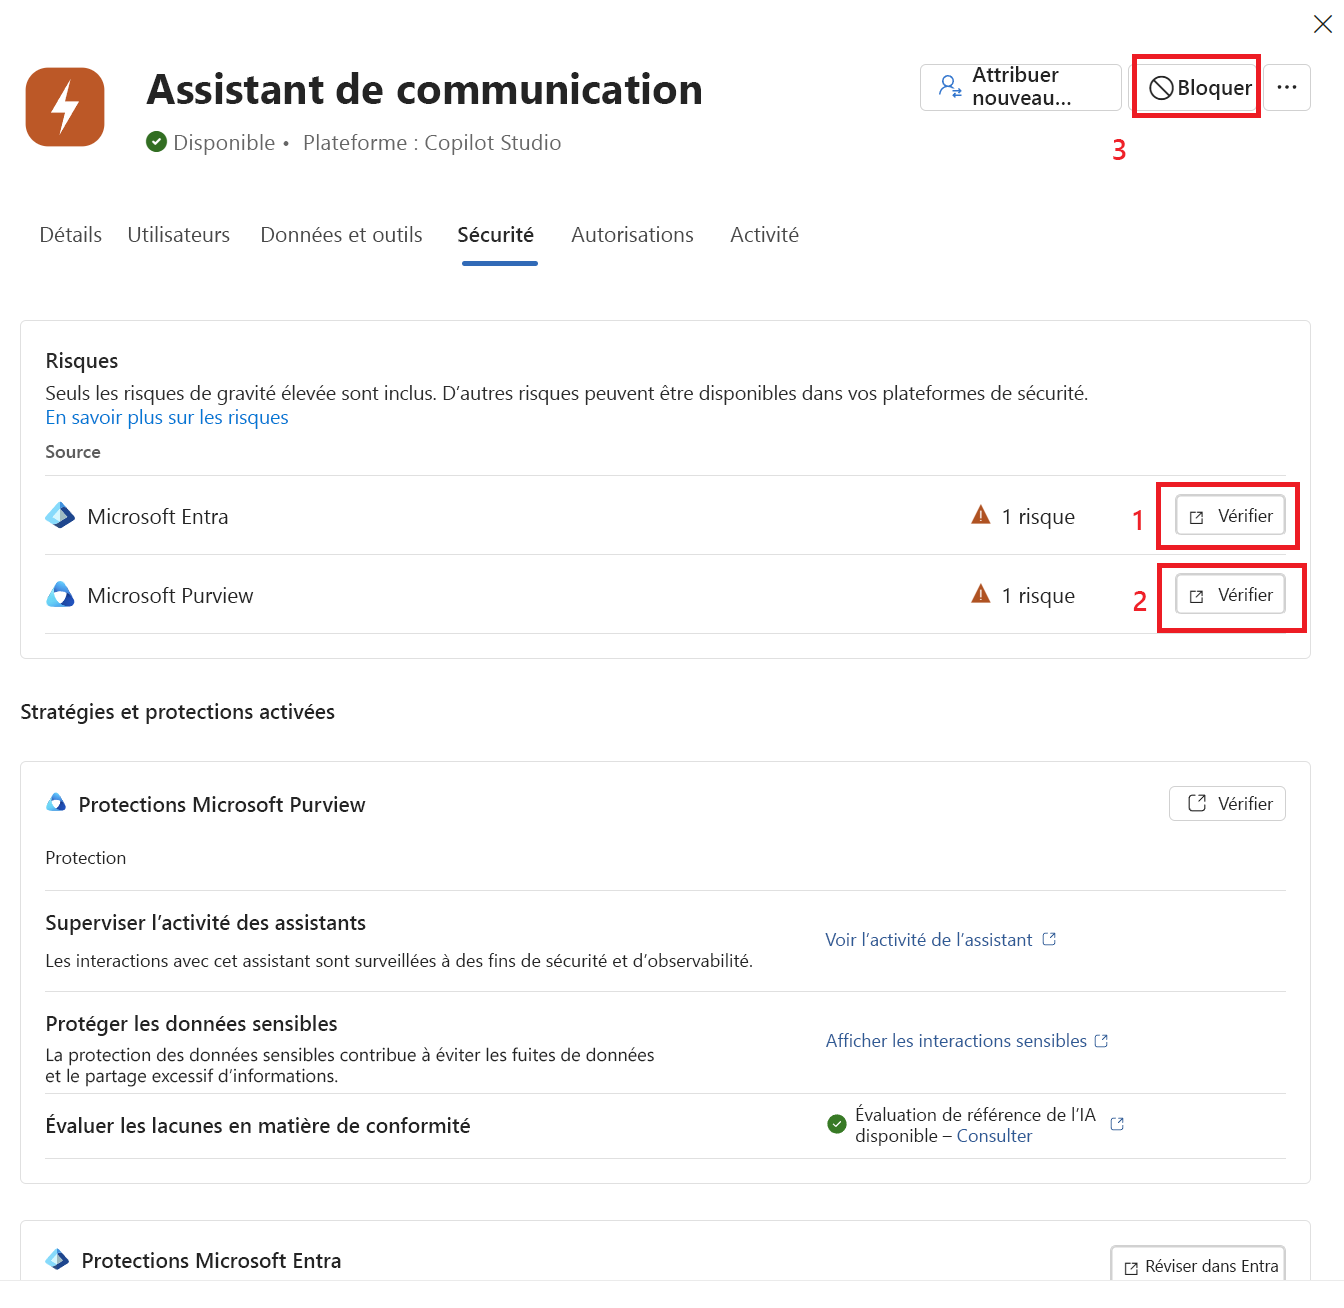Image resolution: width=1344 pixels, height=1308 pixels.
Task: Click Protéger les données sensibles heading
Action: [x=192, y=1024]
